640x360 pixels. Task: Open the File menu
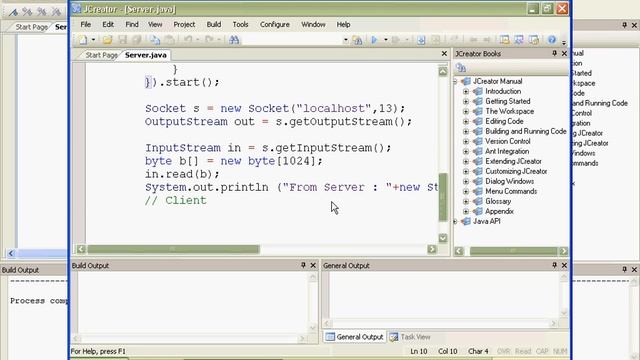coord(85,24)
